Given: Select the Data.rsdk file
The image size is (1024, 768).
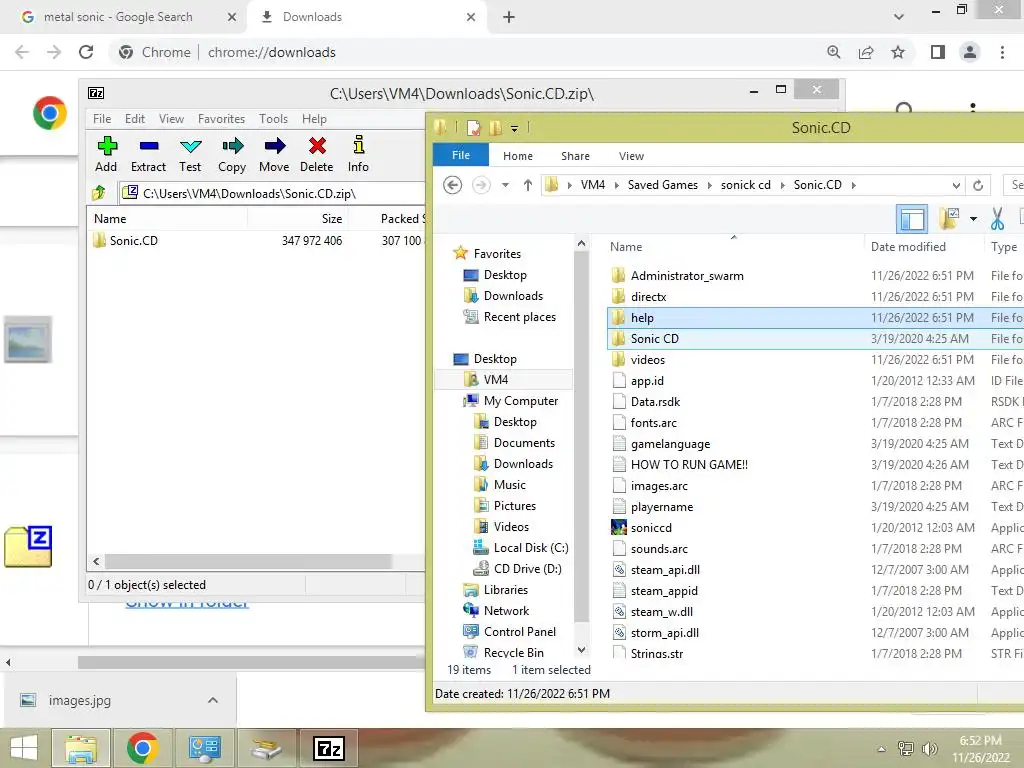Looking at the screenshot, I should (655, 402).
